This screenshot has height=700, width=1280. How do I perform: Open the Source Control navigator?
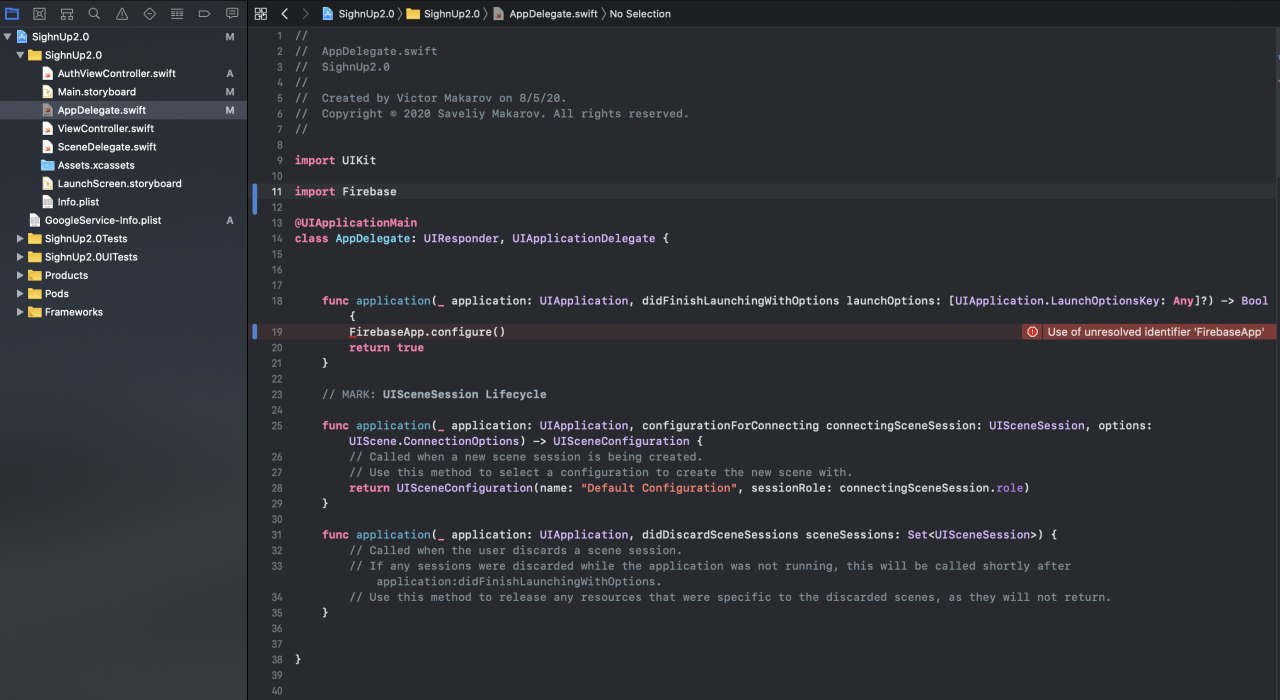39,14
